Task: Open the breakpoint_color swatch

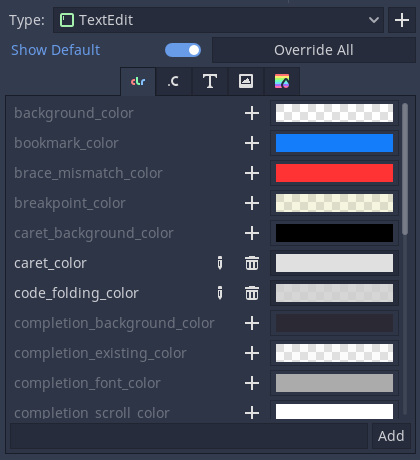Action: (x=334, y=203)
